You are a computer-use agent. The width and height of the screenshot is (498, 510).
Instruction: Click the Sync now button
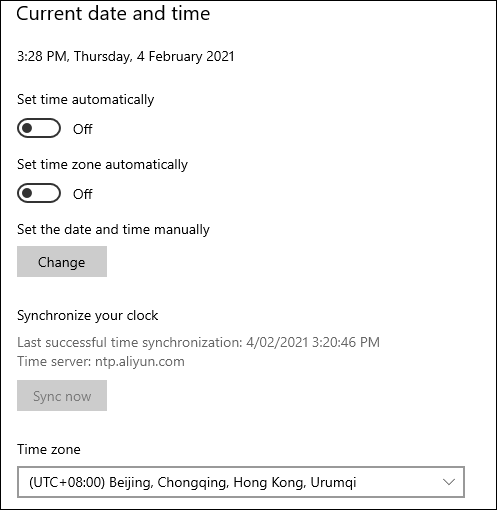62,396
